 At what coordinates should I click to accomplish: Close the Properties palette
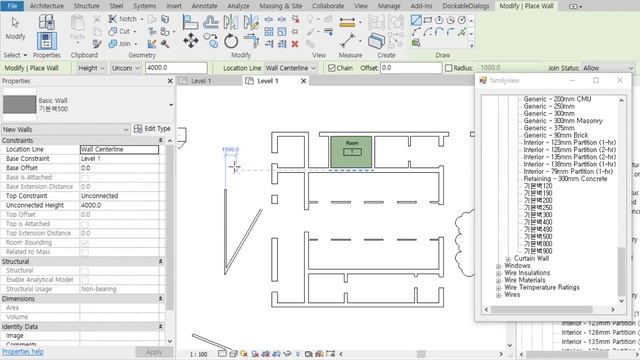click(x=170, y=81)
